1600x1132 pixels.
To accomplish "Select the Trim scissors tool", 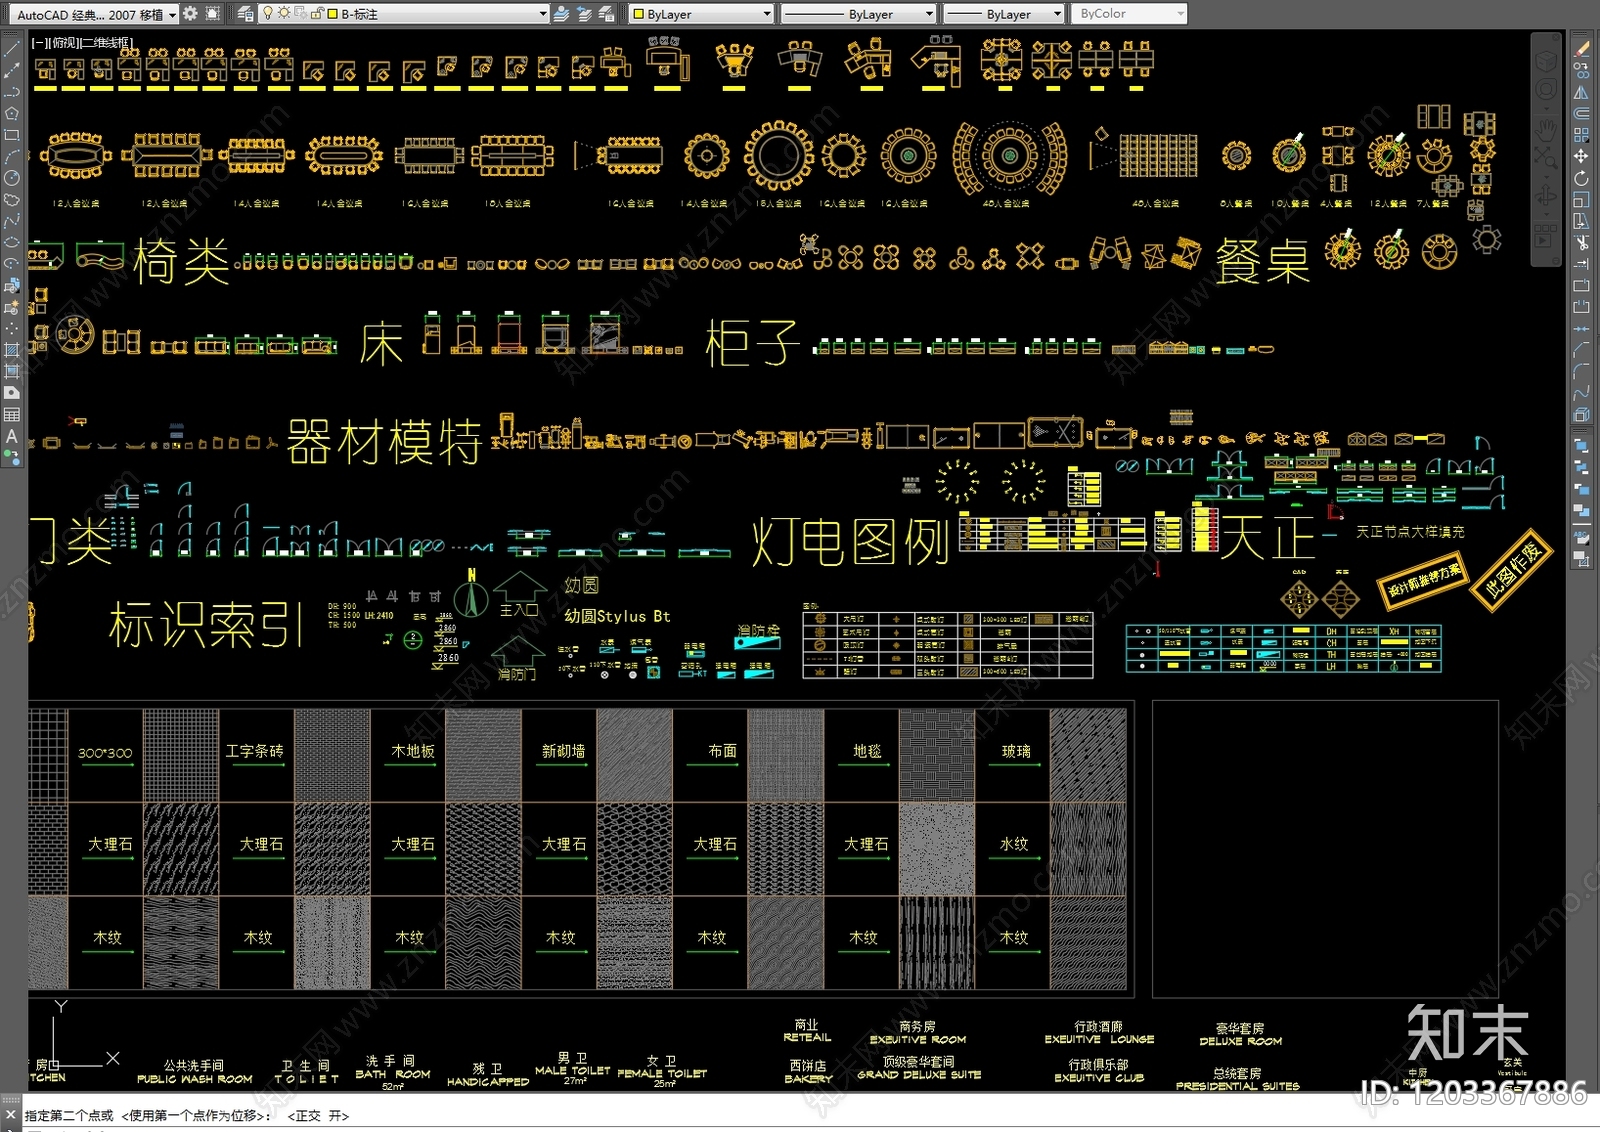I will (1581, 242).
